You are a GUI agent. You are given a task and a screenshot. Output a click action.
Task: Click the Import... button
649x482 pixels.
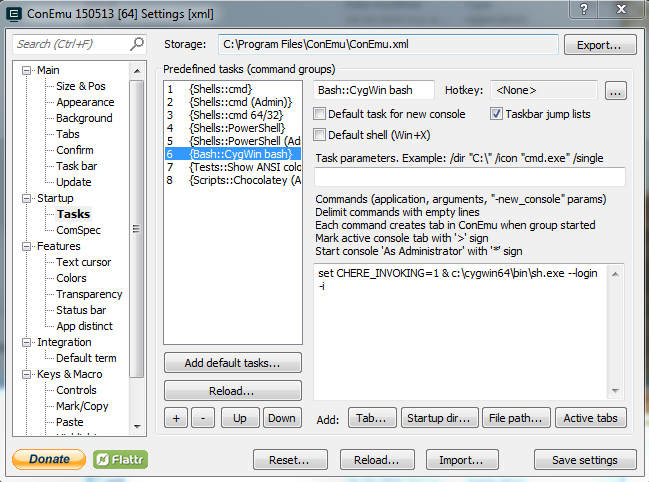click(462, 460)
